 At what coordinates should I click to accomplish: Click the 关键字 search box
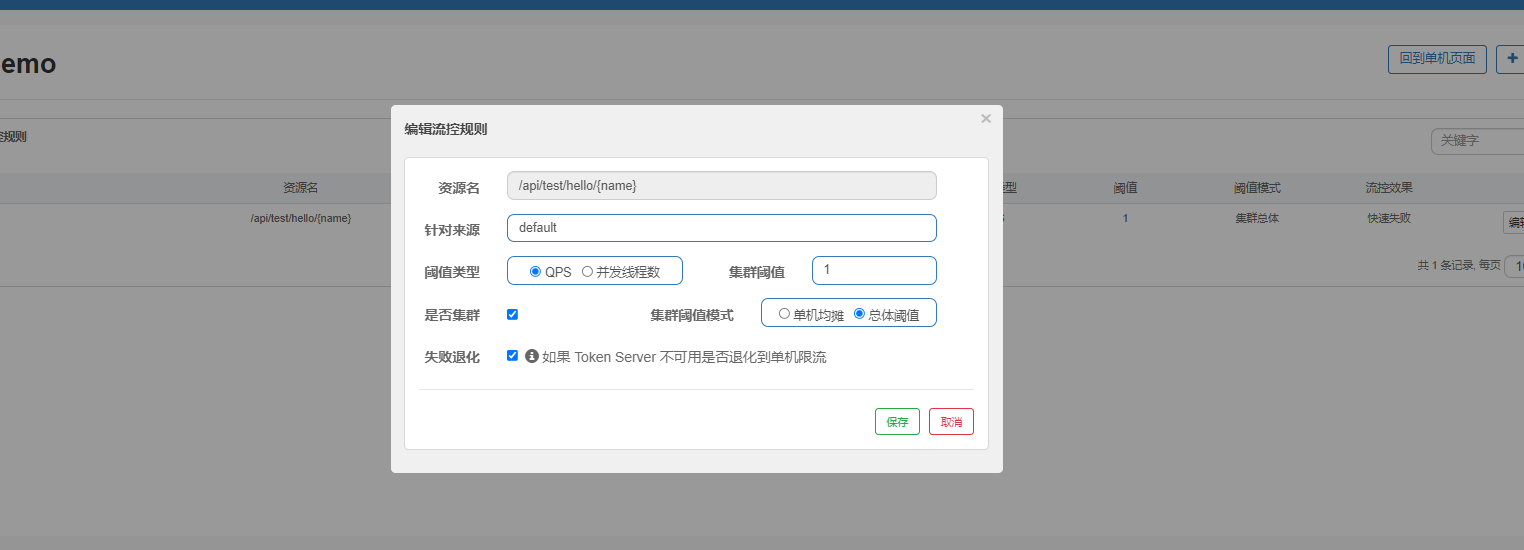(x=1478, y=141)
